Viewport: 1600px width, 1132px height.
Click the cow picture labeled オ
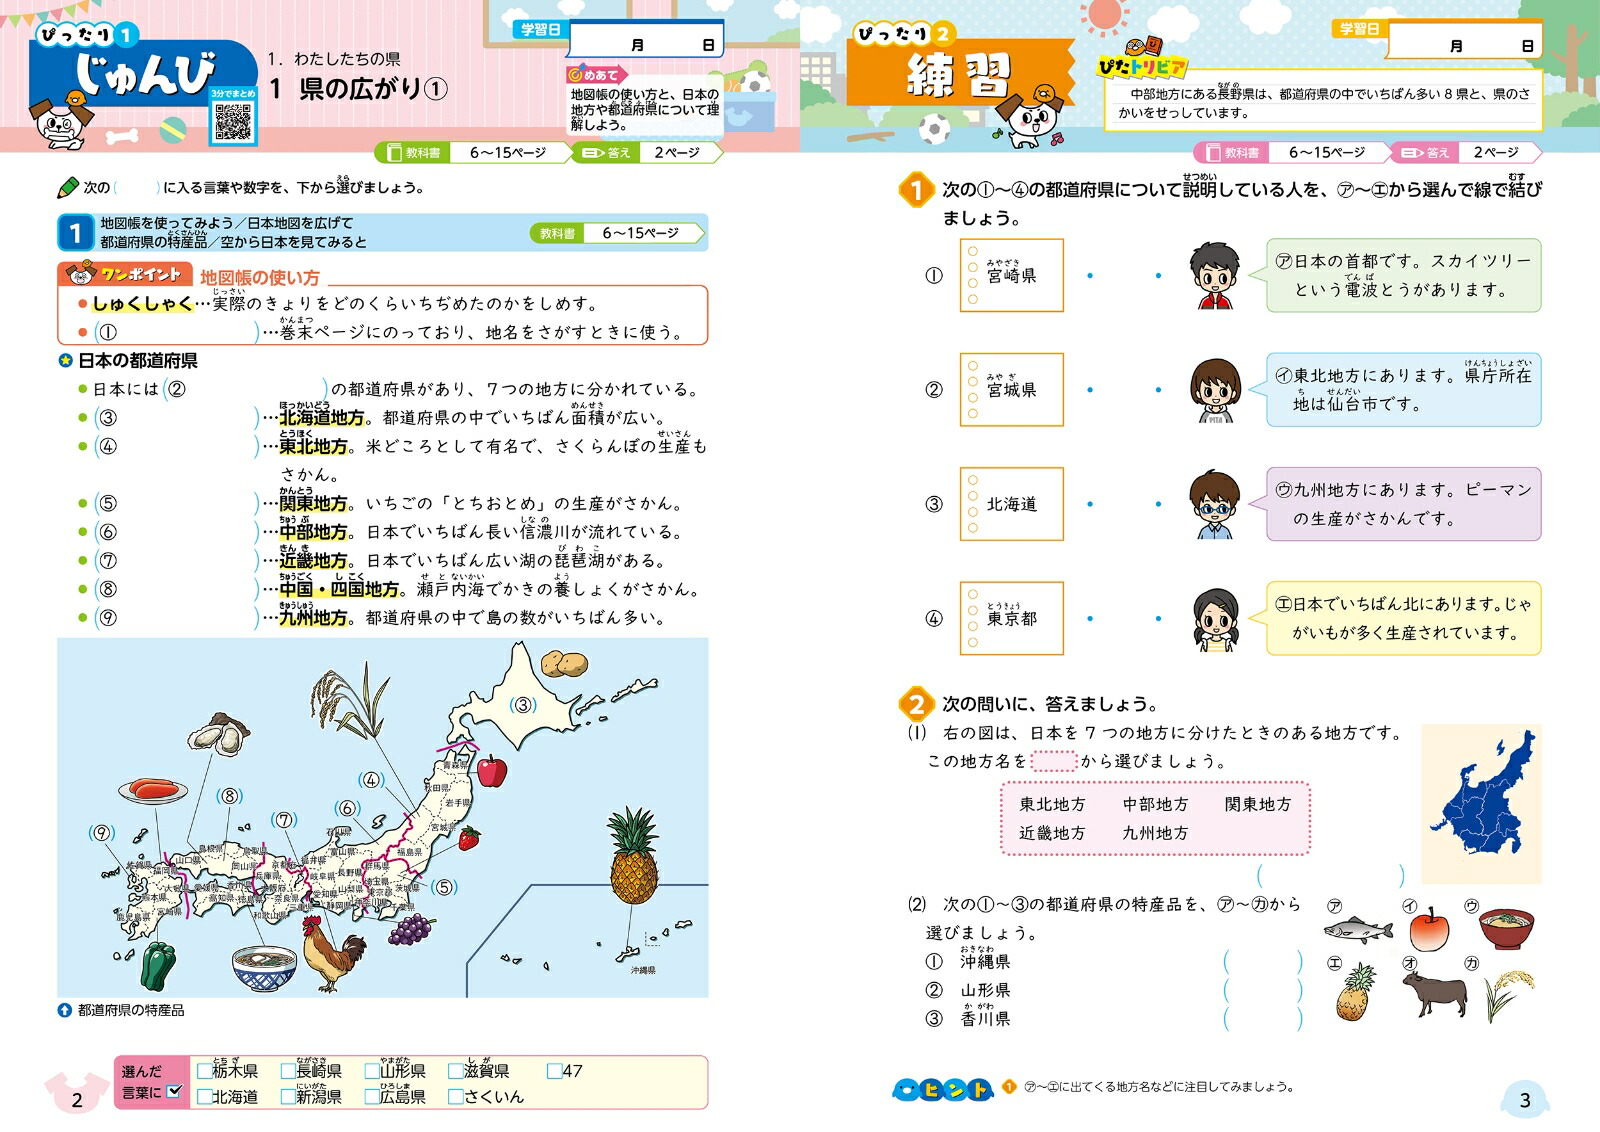click(1434, 993)
